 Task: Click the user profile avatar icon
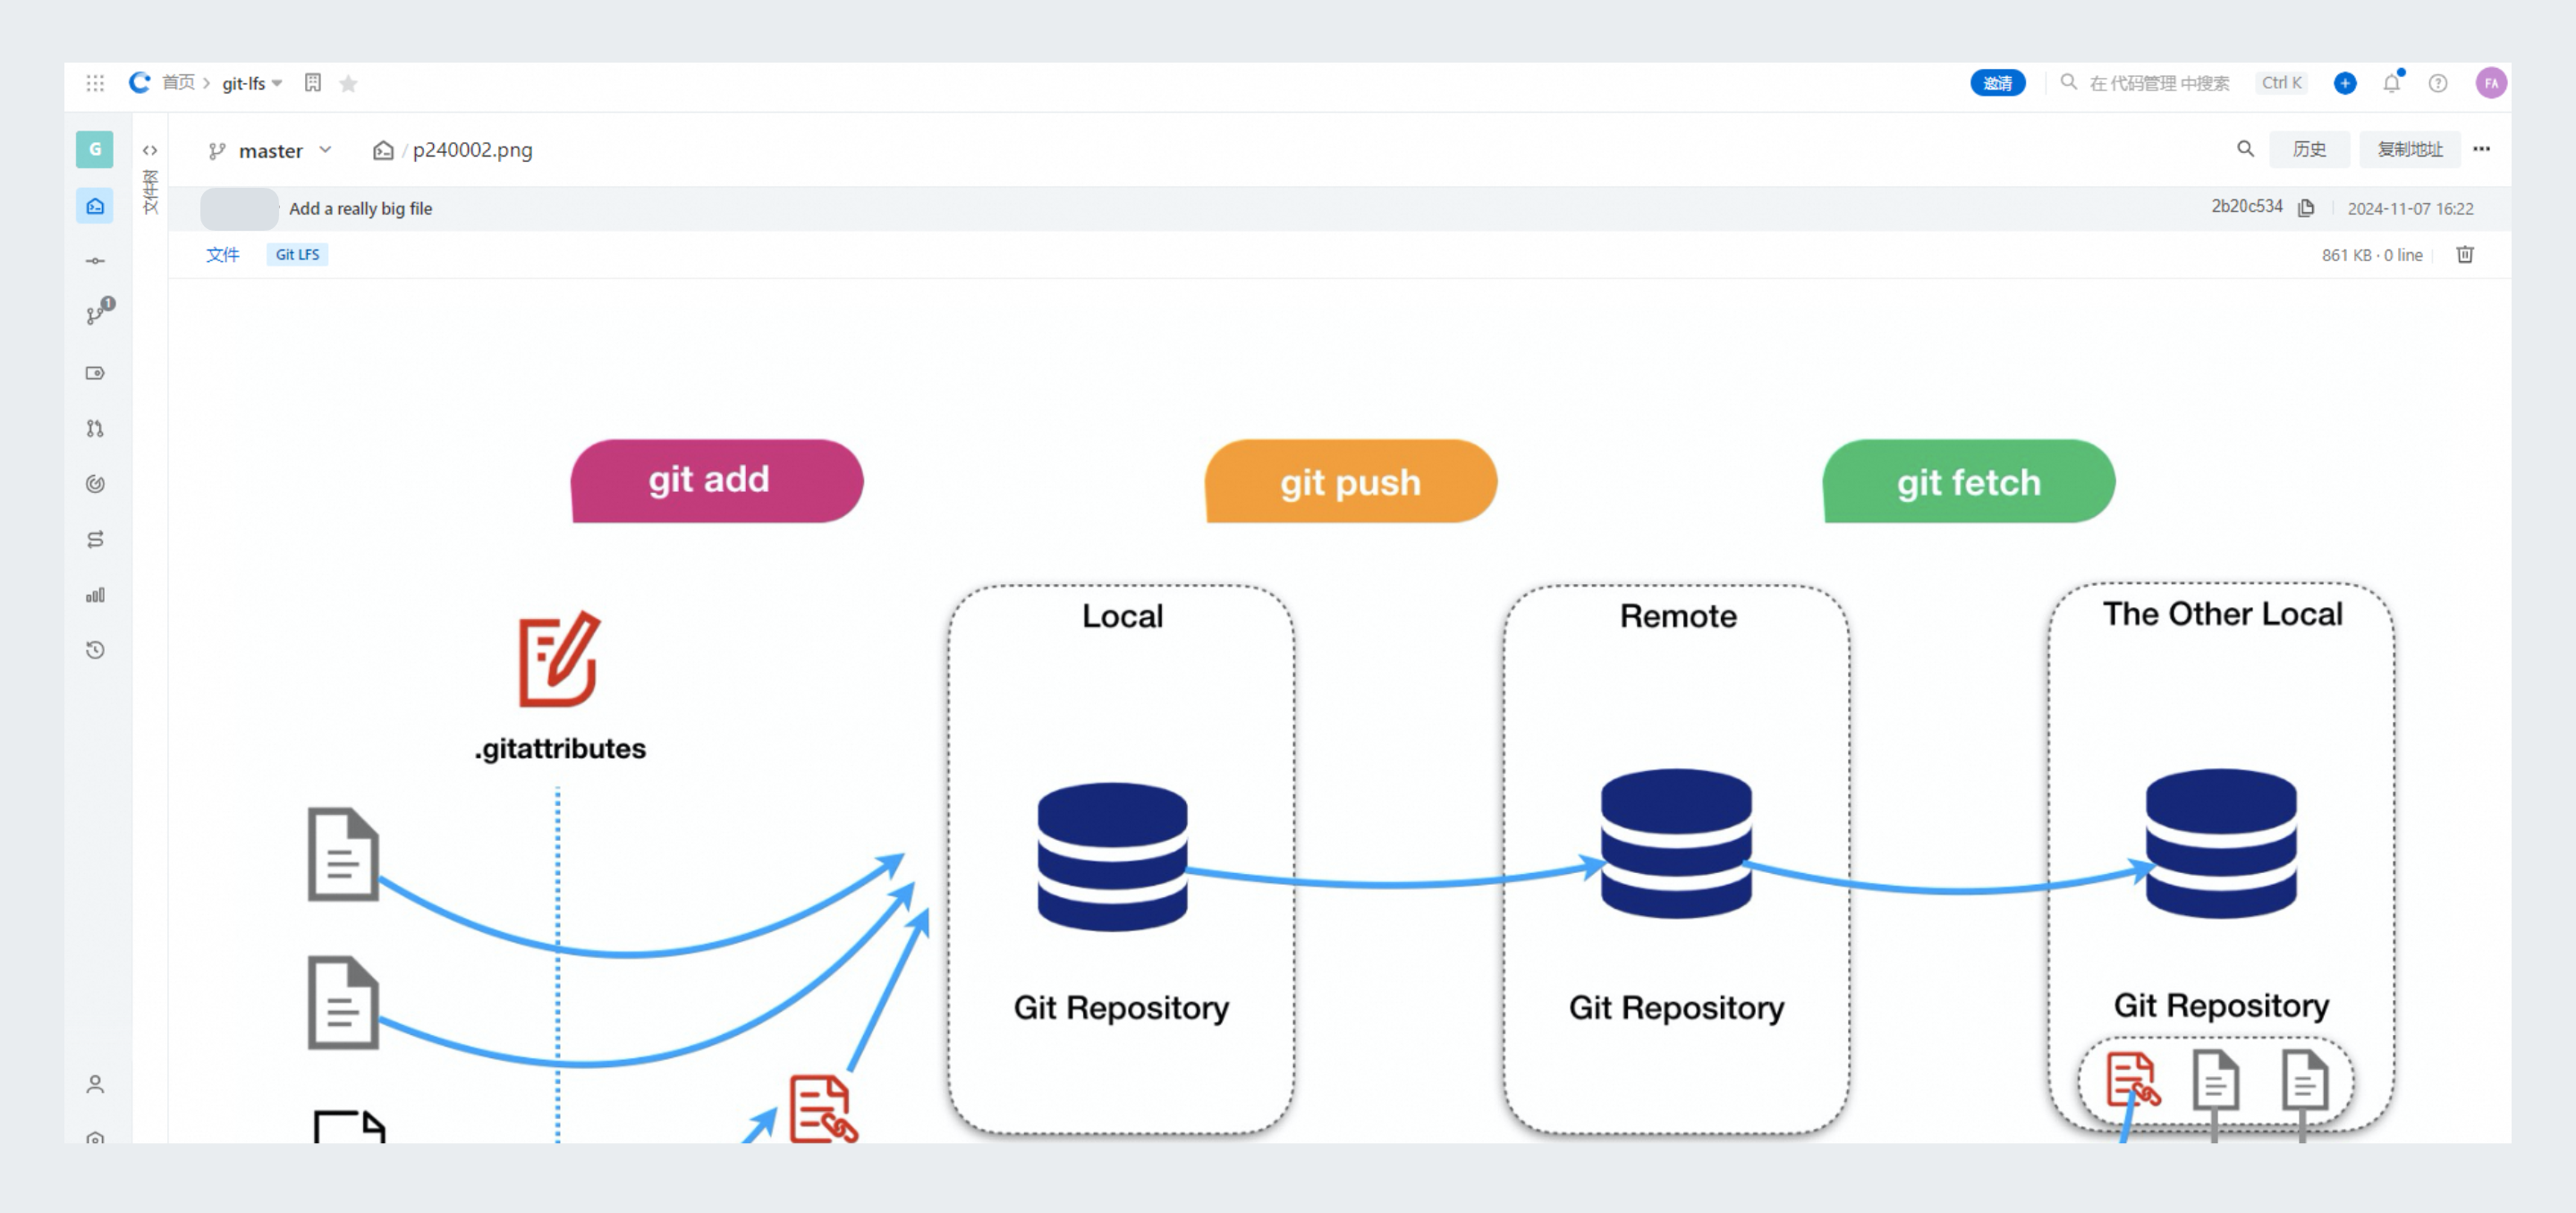[x=2492, y=82]
